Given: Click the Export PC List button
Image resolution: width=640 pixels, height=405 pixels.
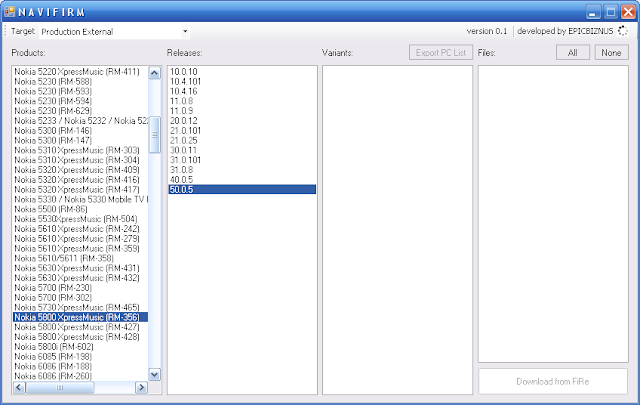Looking at the screenshot, I should point(441,53).
